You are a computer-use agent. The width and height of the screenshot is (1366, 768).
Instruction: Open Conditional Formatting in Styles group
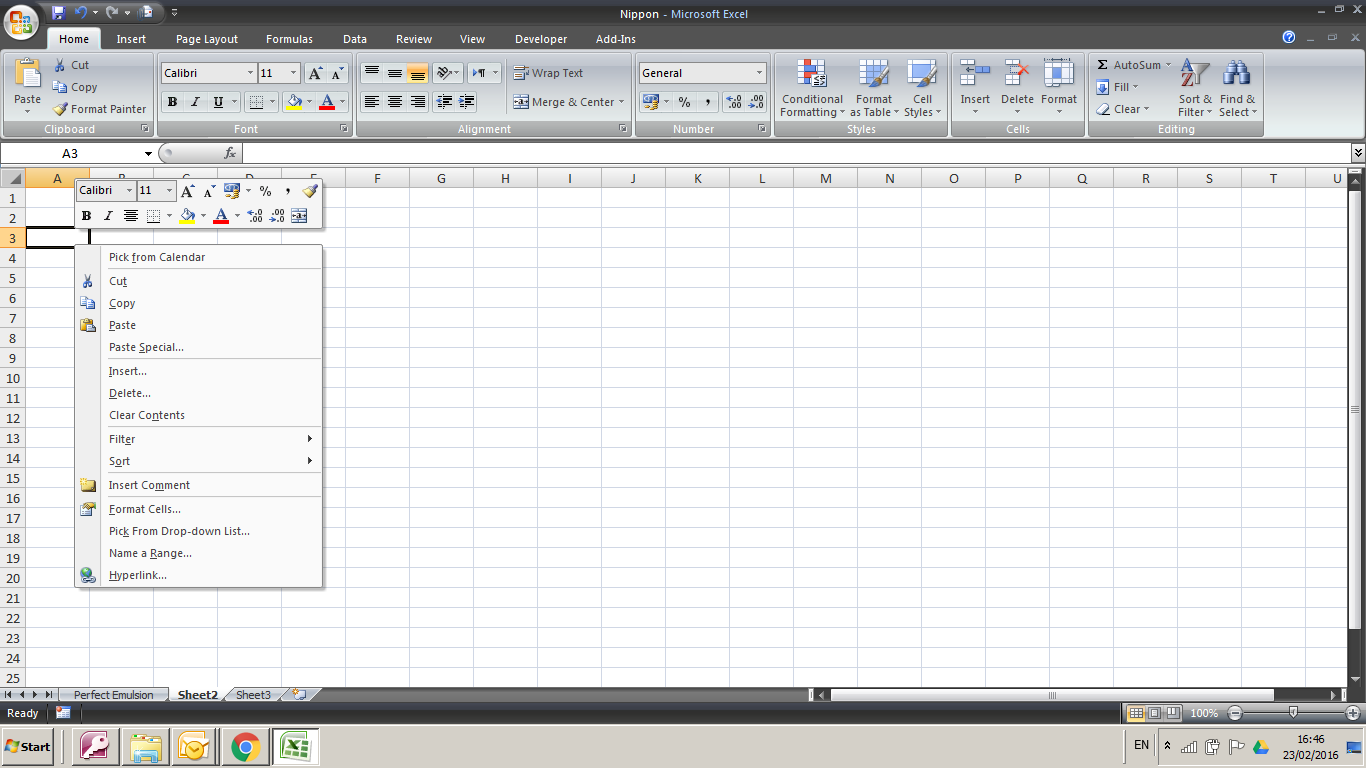pos(812,88)
